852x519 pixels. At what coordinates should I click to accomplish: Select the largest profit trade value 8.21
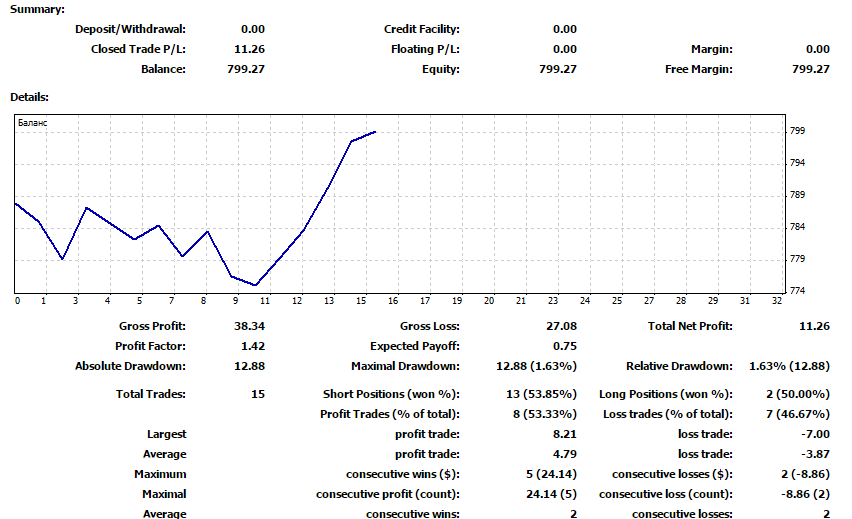point(564,434)
